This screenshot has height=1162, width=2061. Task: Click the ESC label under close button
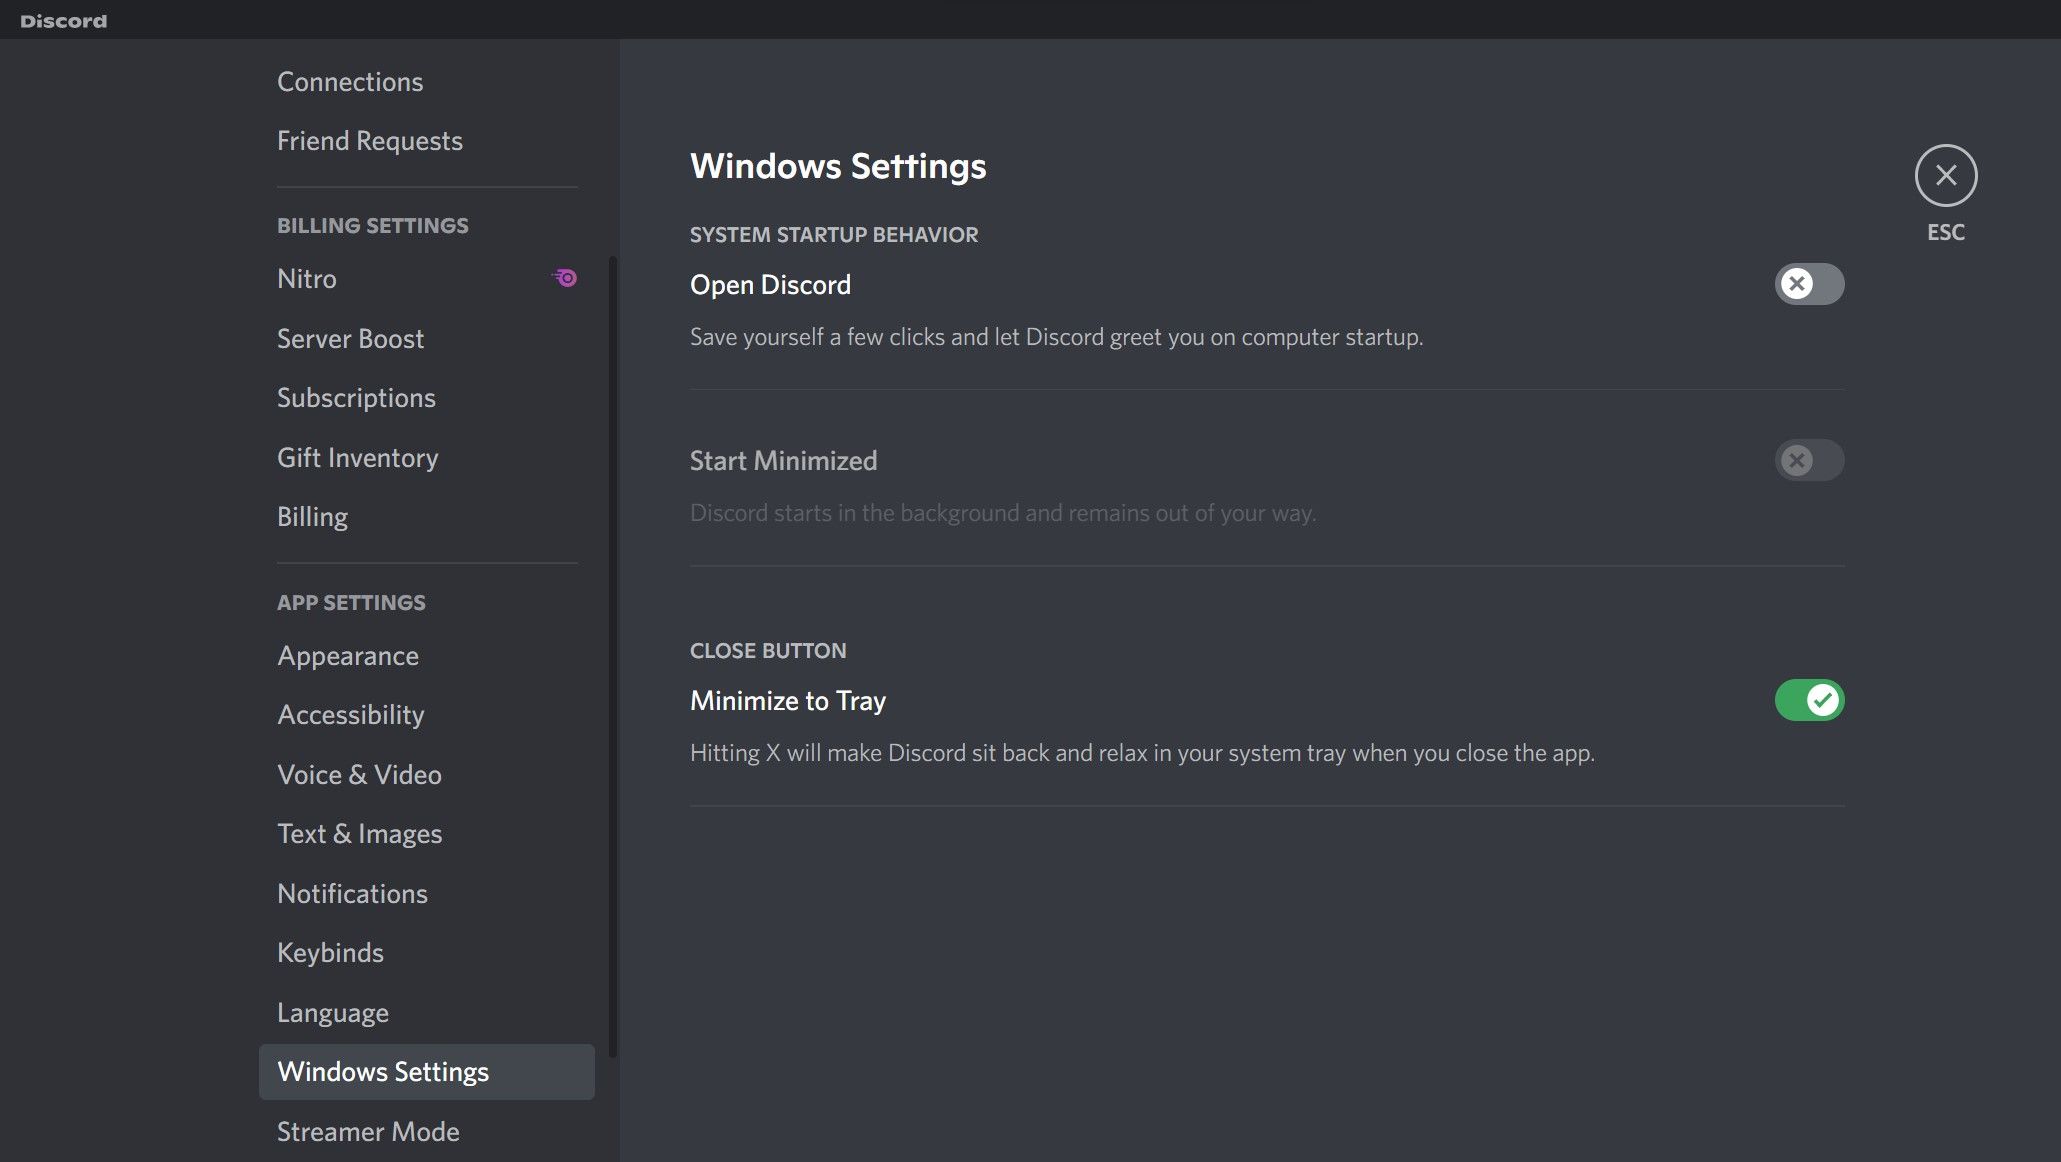1946,233
